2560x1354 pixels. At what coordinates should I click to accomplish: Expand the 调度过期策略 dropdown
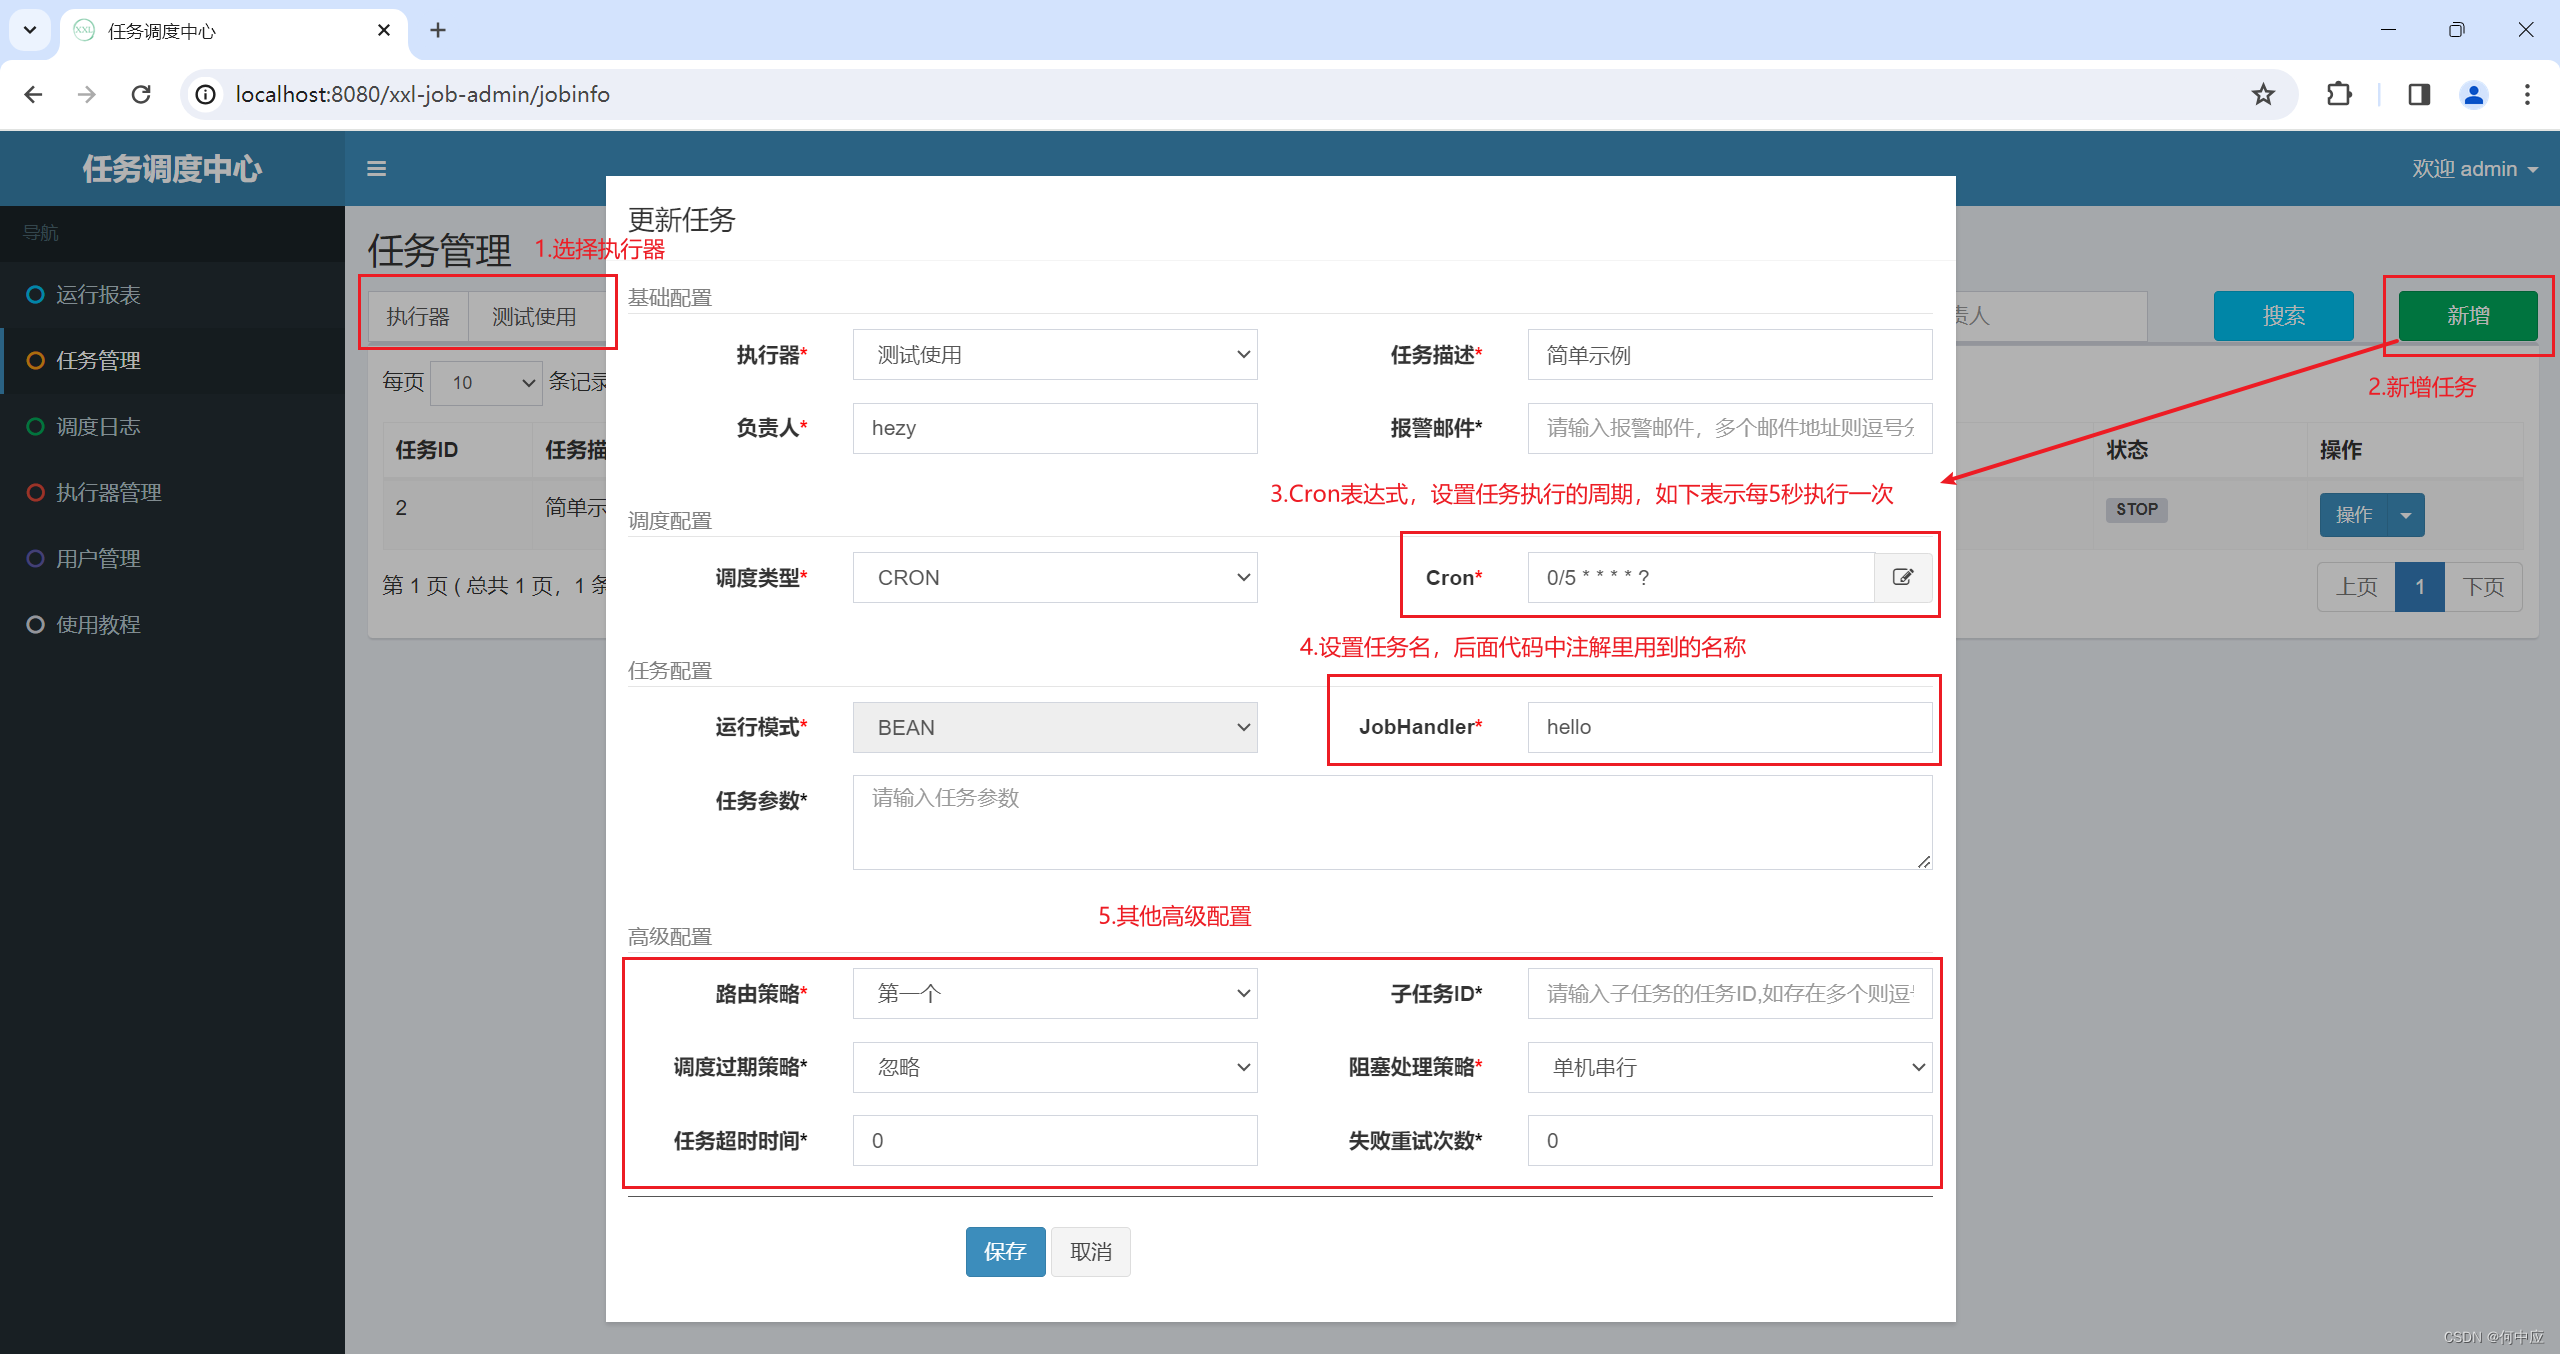[1055, 1067]
